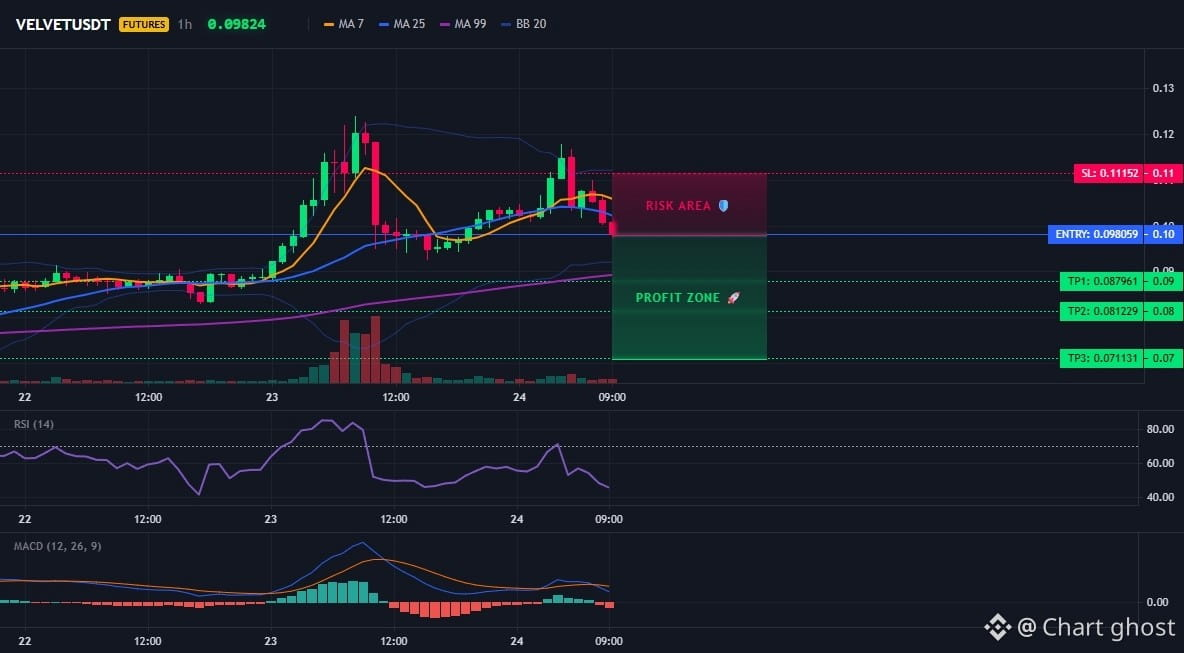Select the FUTURES badge
The height and width of the screenshot is (653, 1184).
coord(143,24)
